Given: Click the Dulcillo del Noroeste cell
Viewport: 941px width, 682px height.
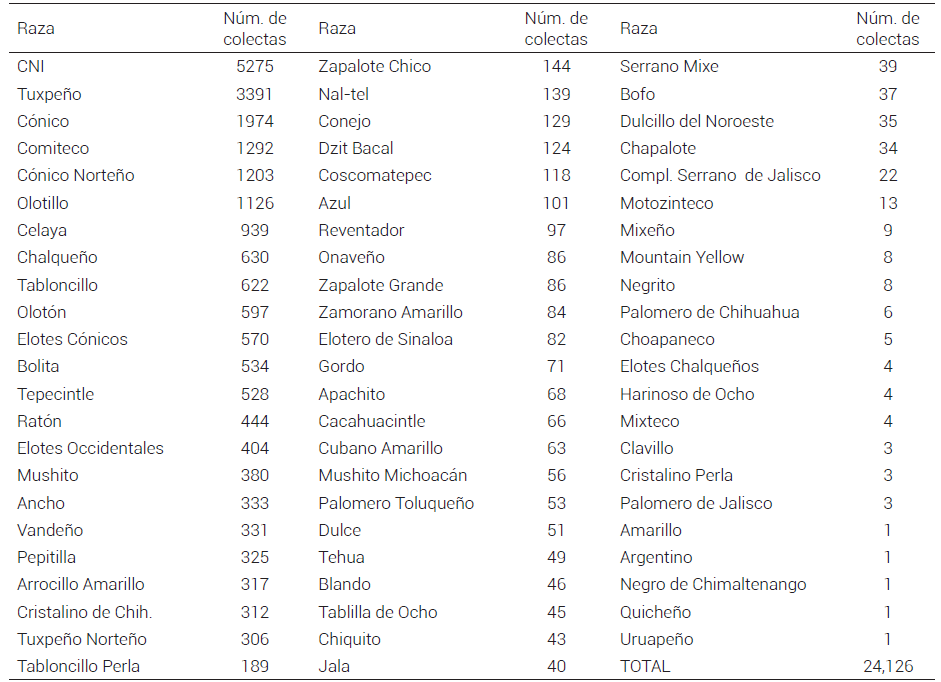Looking at the screenshot, I should tap(697, 121).
